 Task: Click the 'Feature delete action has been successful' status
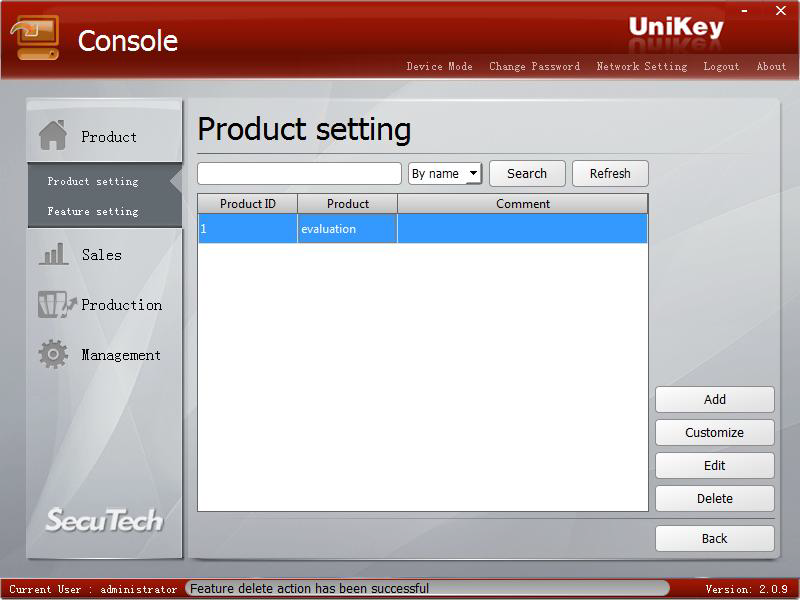[x=309, y=588]
